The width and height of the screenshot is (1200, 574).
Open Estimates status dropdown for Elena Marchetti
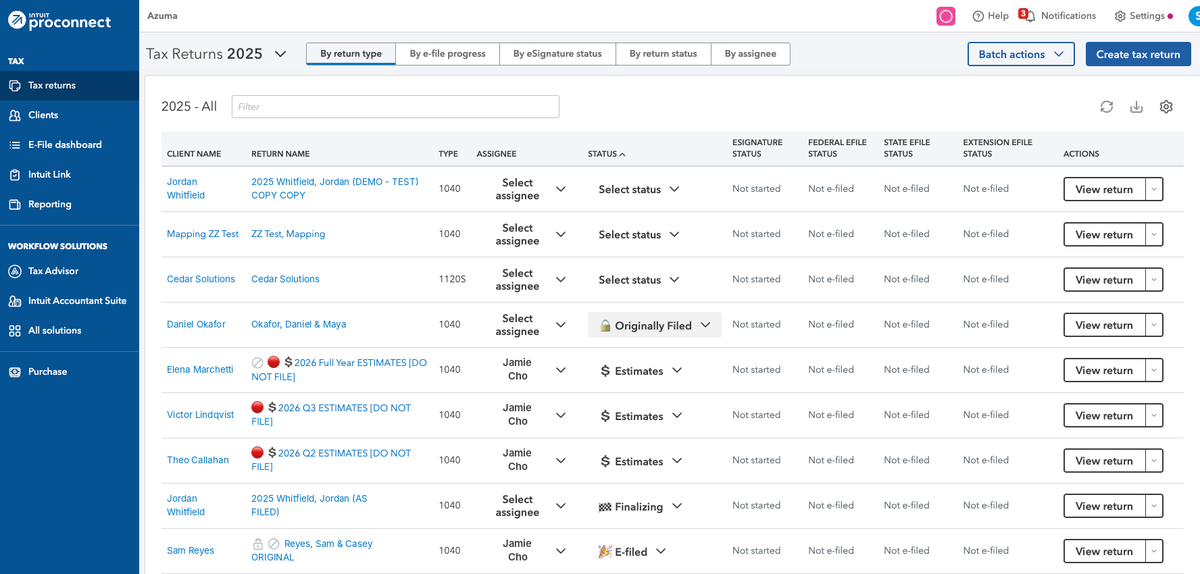641,371
